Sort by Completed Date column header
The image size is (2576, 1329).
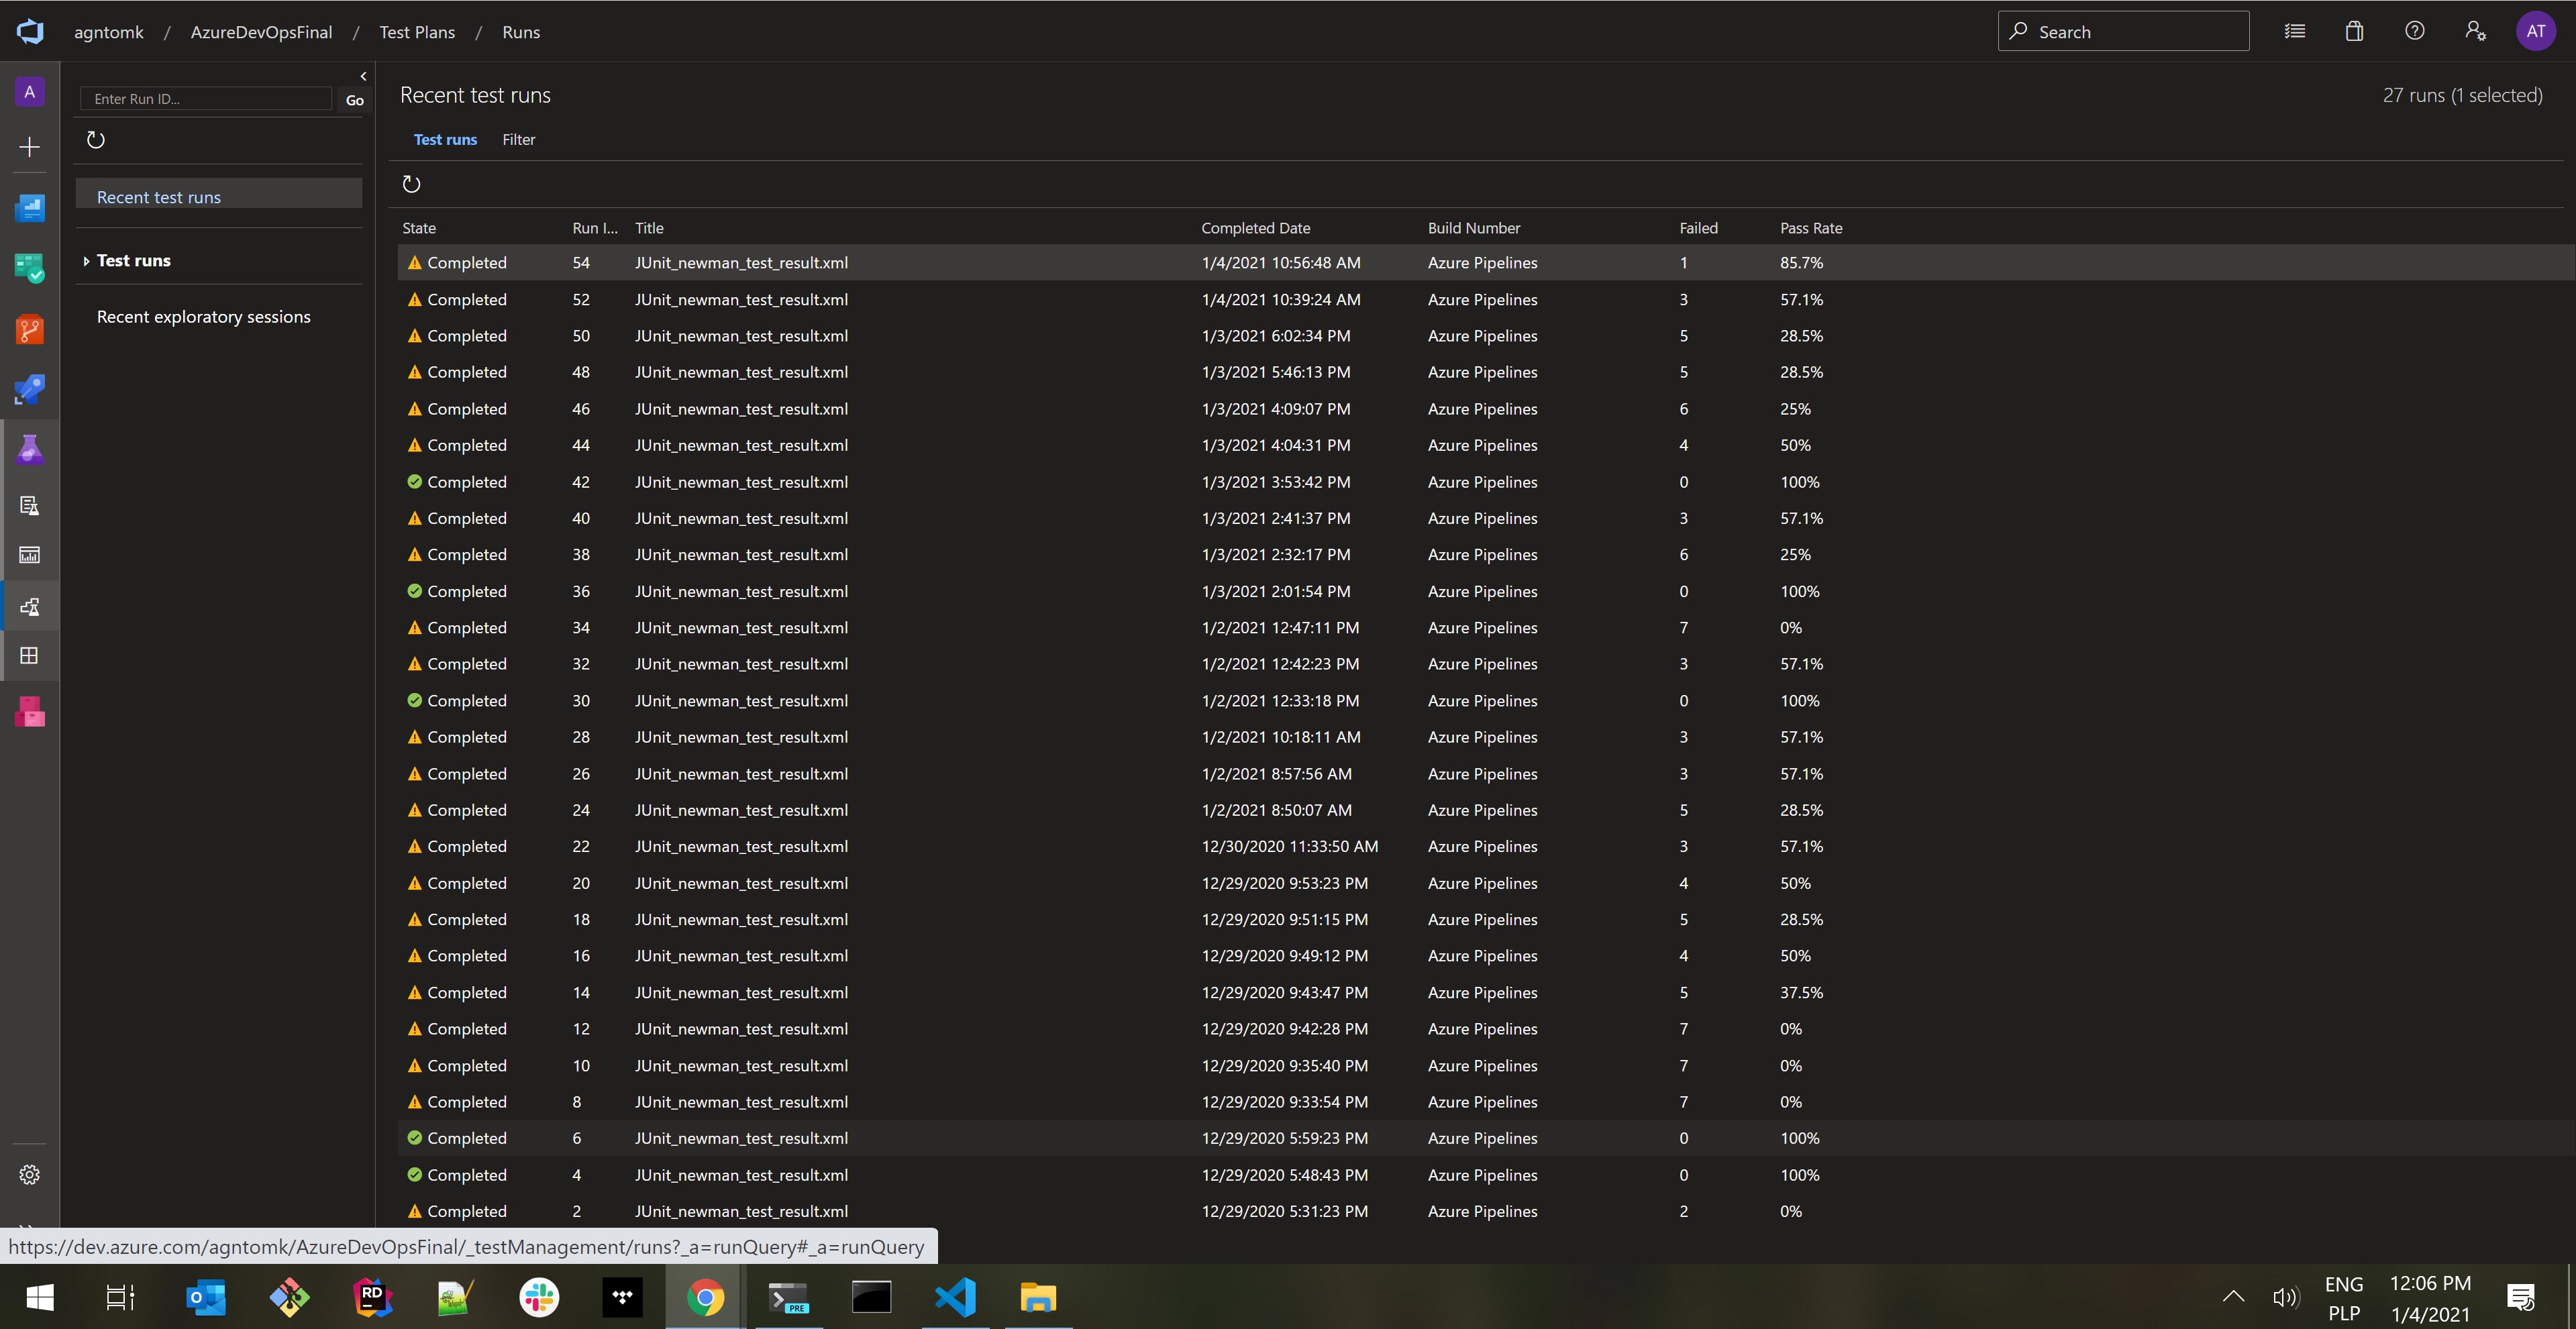pyautogui.click(x=1255, y=228)
